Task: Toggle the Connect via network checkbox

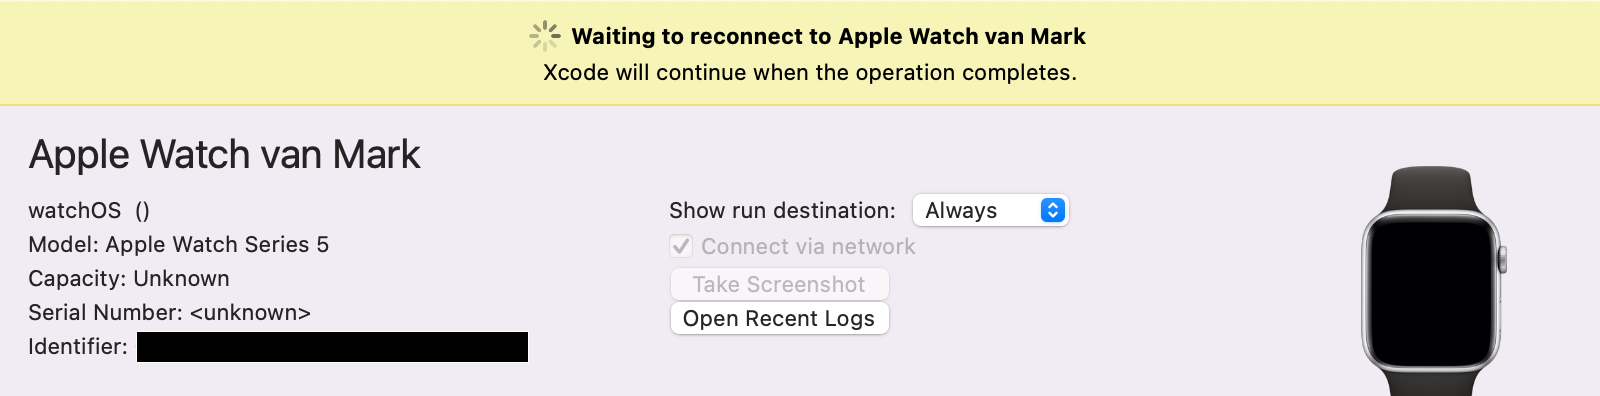Action: 681,246
